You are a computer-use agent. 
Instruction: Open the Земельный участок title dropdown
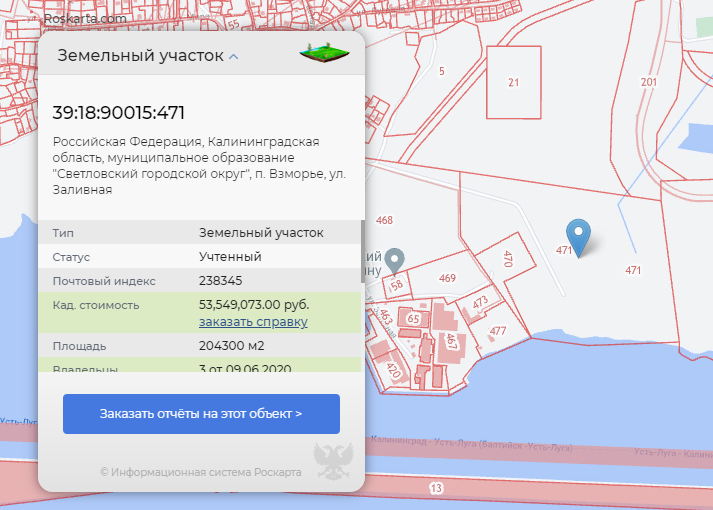coord(140,56)
